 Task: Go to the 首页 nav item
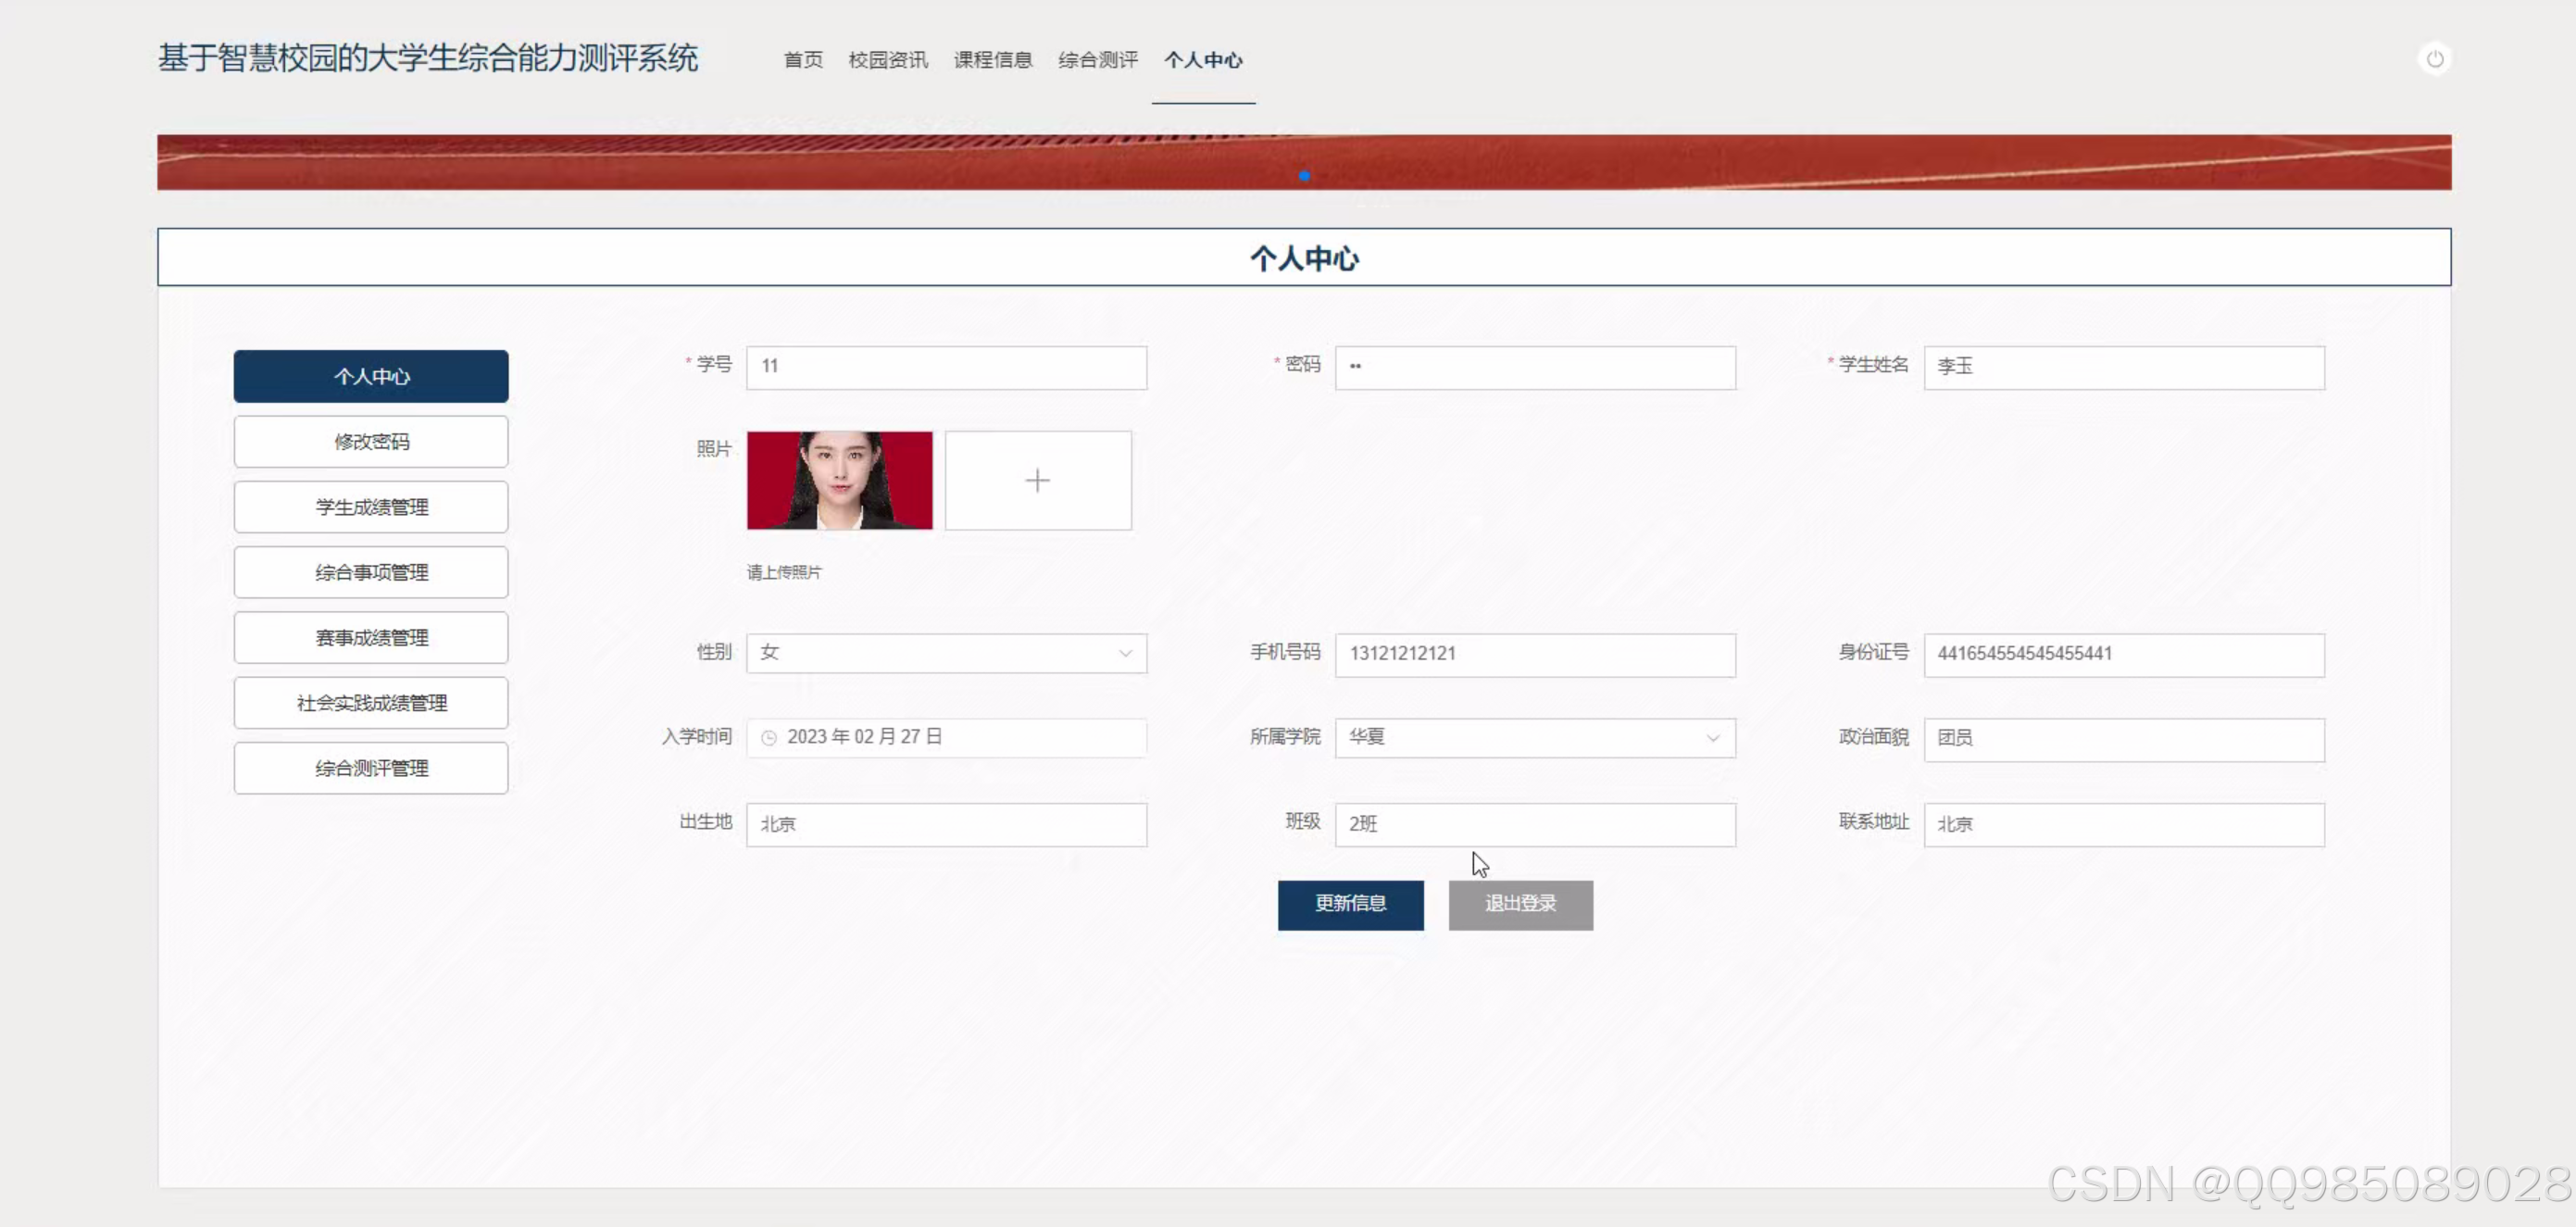(x=802, y=60)
